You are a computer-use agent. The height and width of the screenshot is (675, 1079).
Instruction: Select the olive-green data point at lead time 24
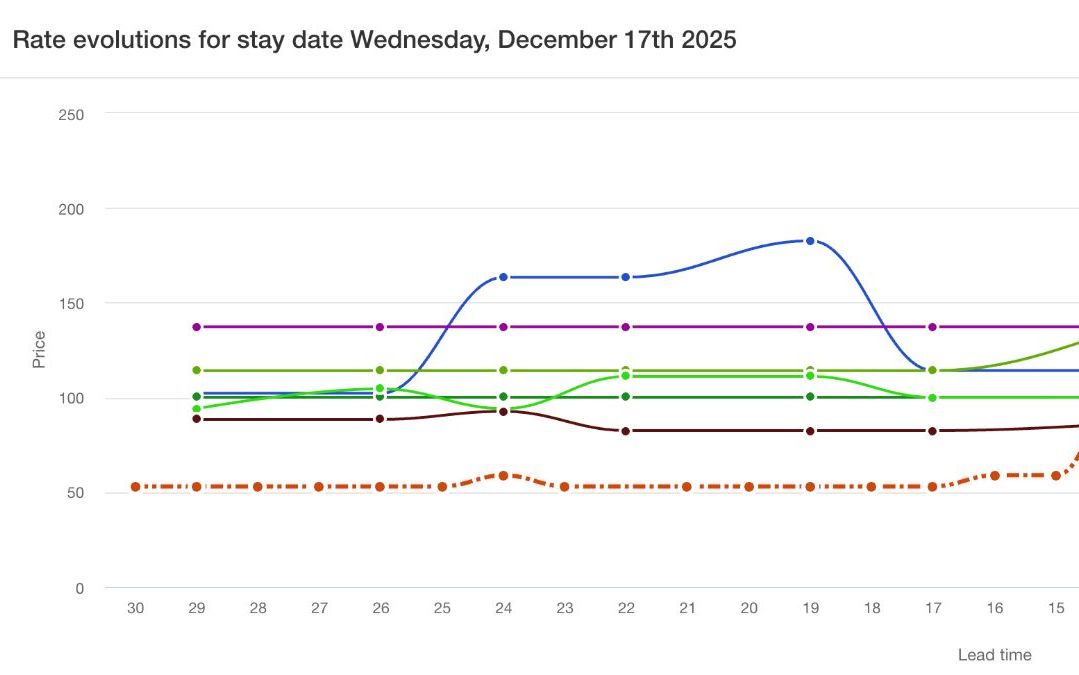click(503, 371)
